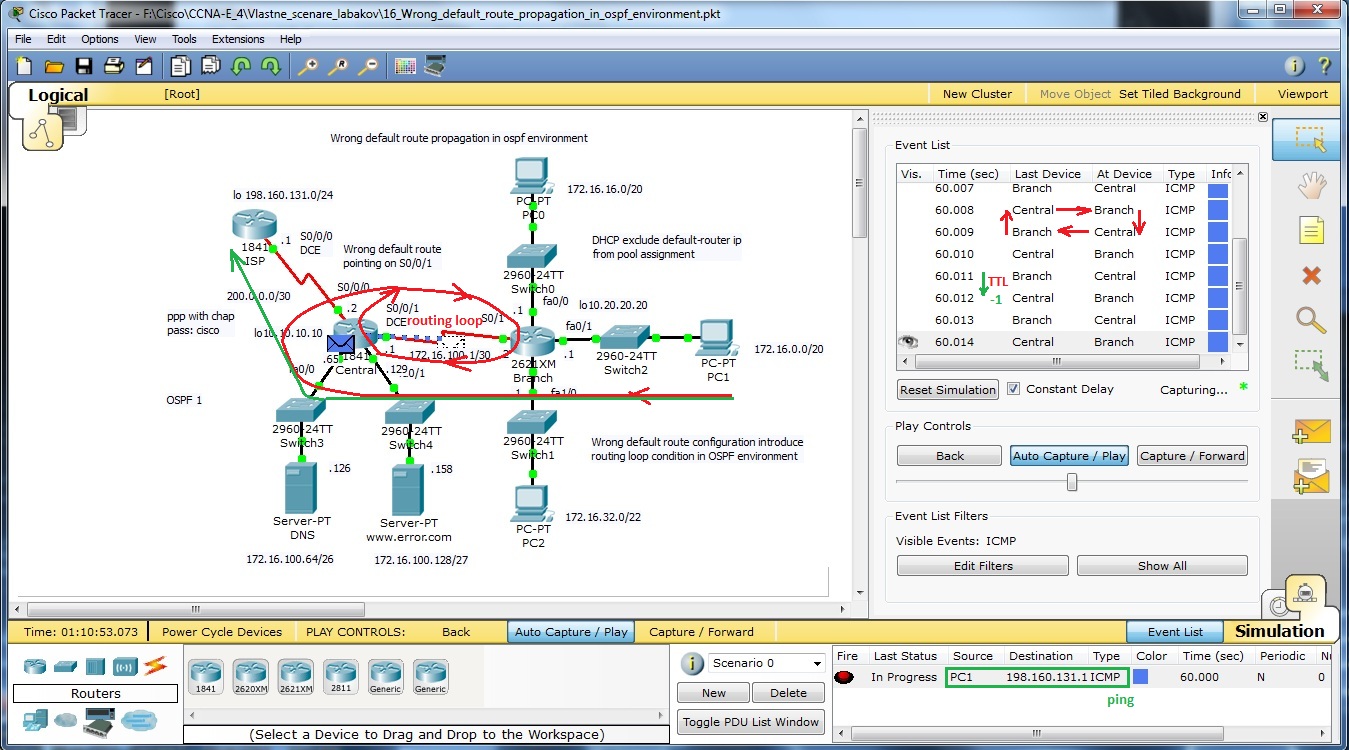The image size is (1349, 750).
Task: Select the Delete tool red X icon
Action: (1311, 275)
